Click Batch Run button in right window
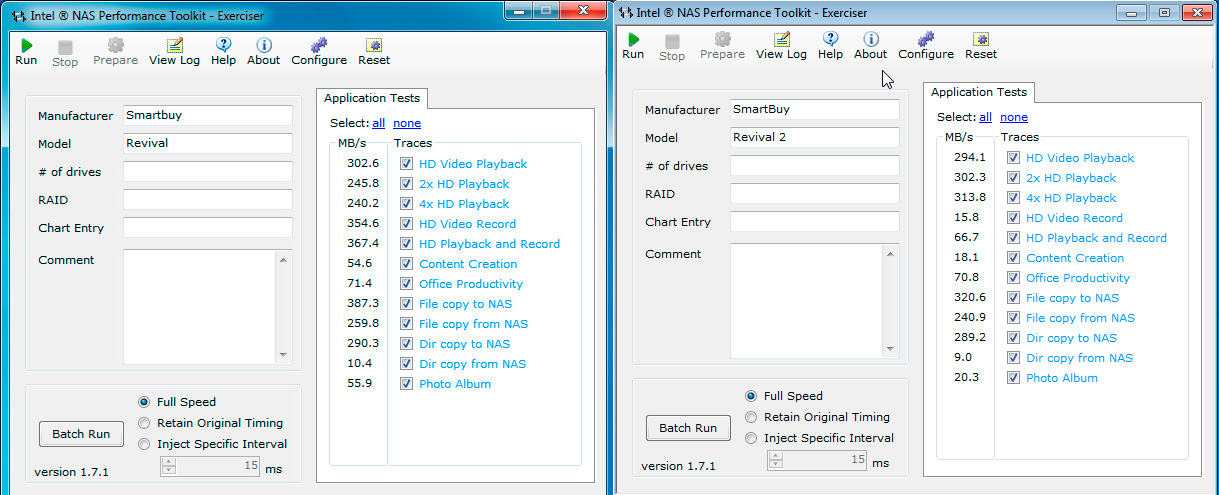The image size is (1219, 495). point(688,428)
